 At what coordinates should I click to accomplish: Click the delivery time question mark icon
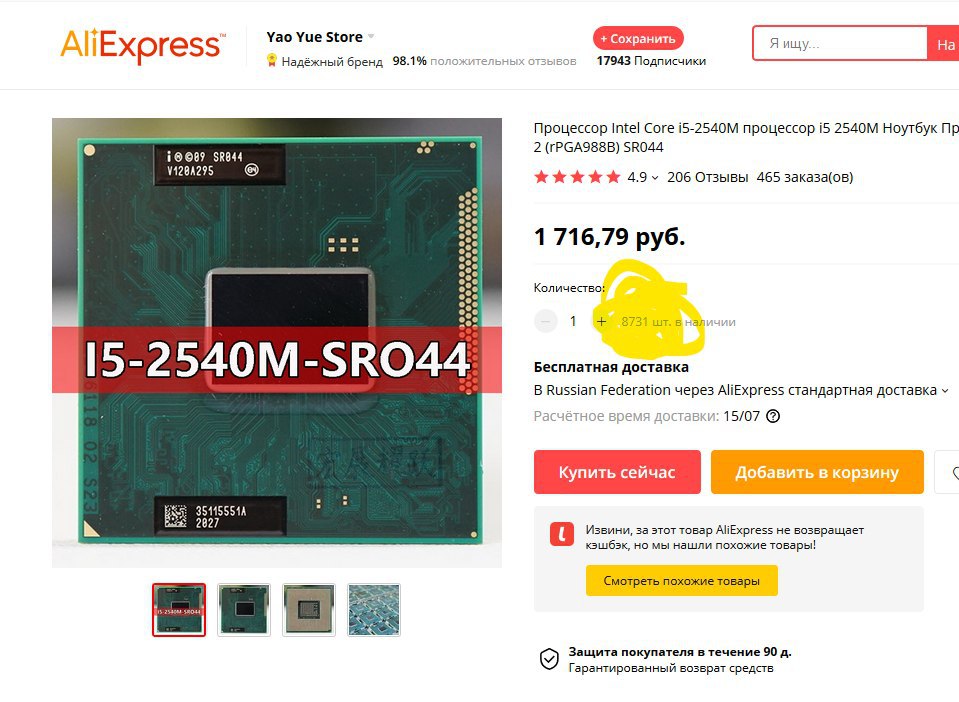[773, 416]
